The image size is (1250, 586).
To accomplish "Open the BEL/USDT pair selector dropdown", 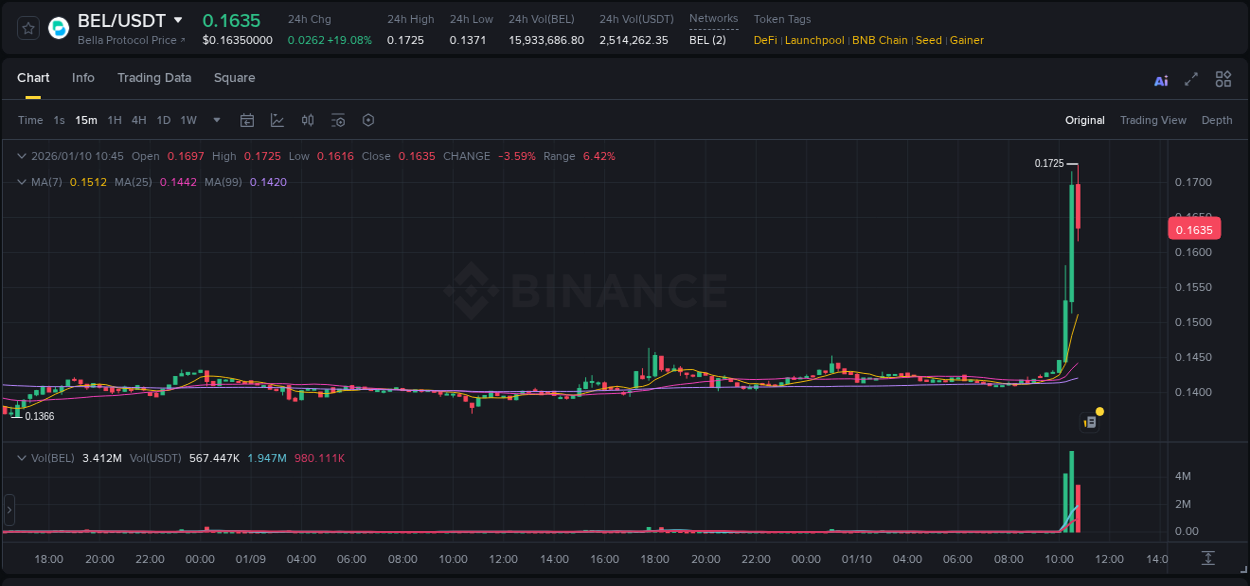I will tap(178, 20).
